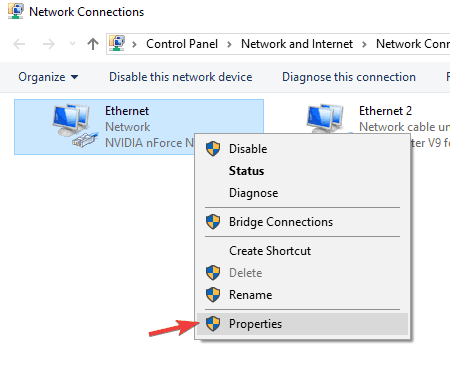Click the Network Connections title bar icon
450x391 pixels.
coord(16,11)
